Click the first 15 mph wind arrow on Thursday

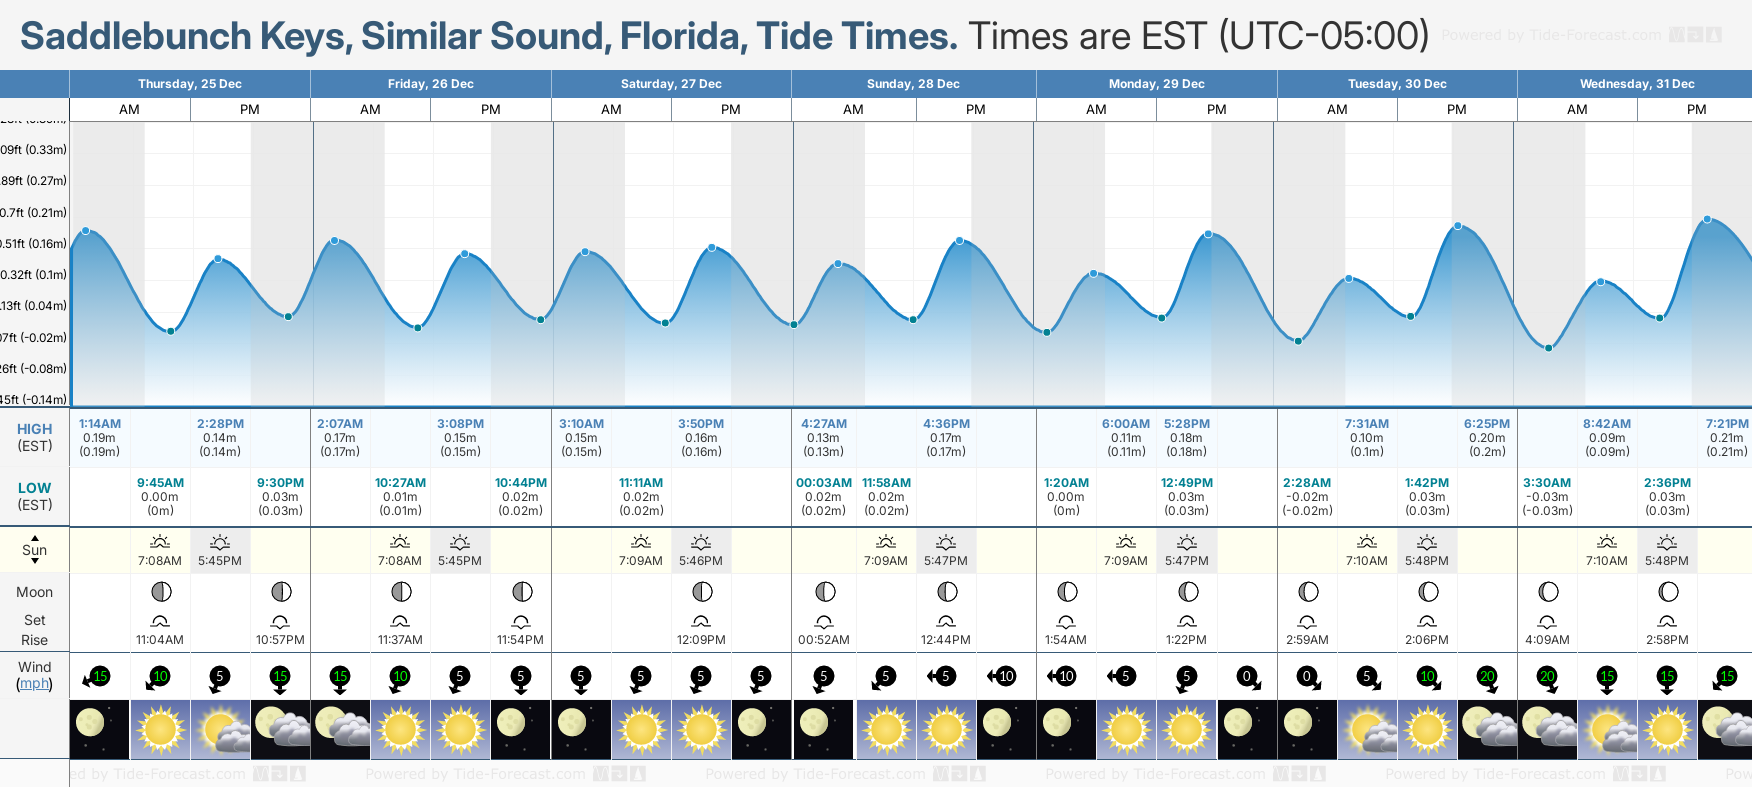[x=97, y=677]
